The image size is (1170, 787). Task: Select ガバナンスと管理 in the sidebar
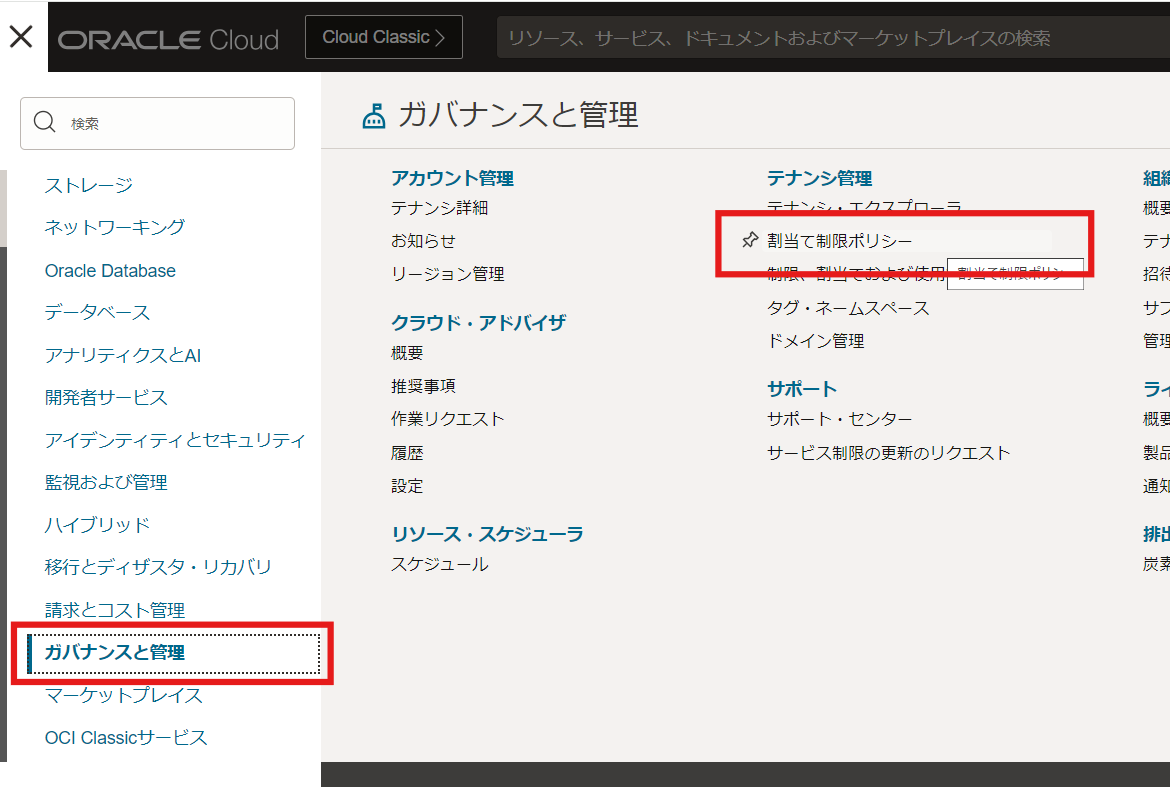(x=115, y=653)
